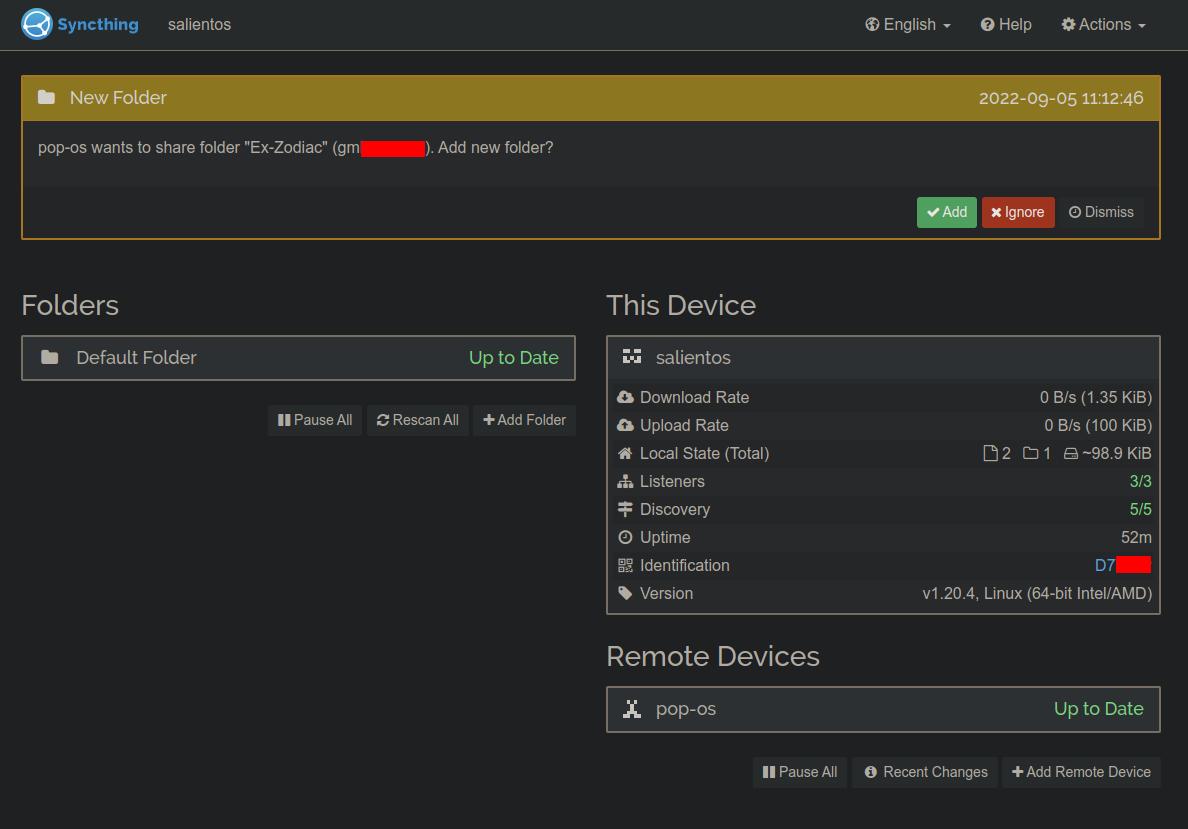Click the Download Rate cloud icon

click(x=625, y=397)
